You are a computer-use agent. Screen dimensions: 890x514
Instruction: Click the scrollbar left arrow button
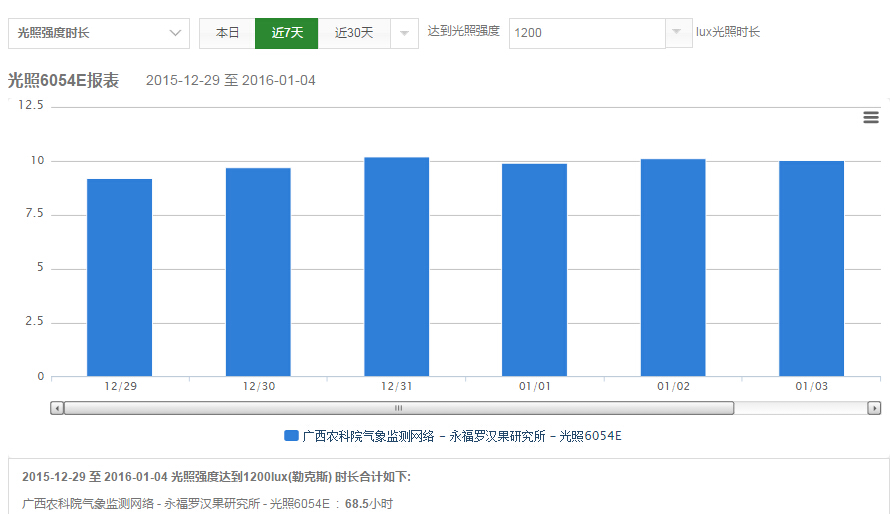point(57,408)
